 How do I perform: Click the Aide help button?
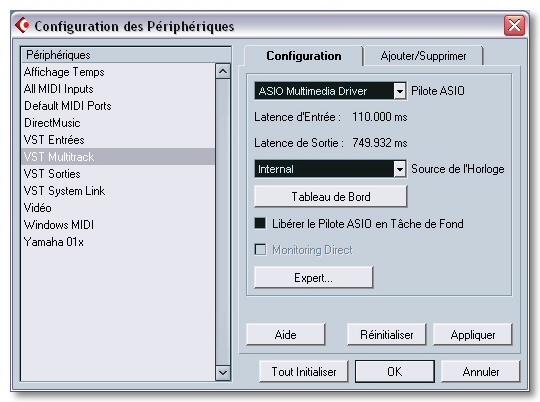(285, 334)
